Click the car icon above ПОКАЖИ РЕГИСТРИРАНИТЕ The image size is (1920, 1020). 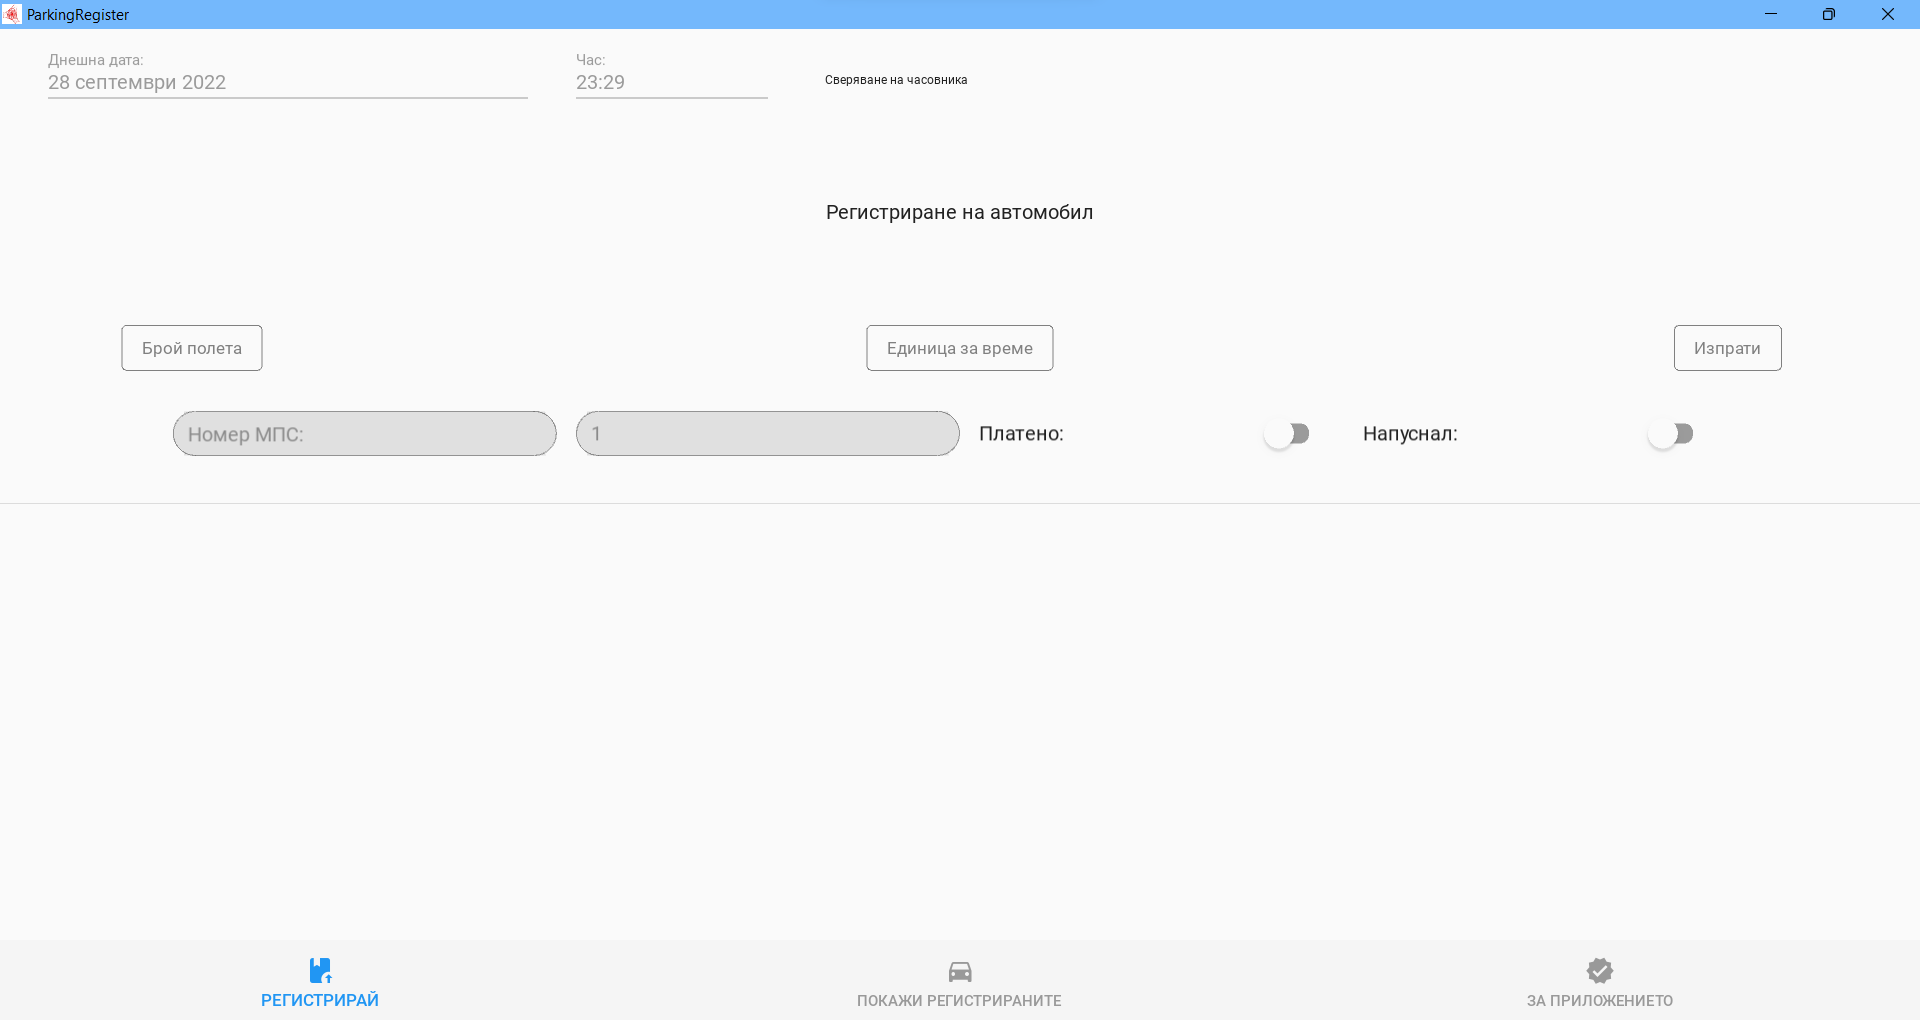point(959,969)
